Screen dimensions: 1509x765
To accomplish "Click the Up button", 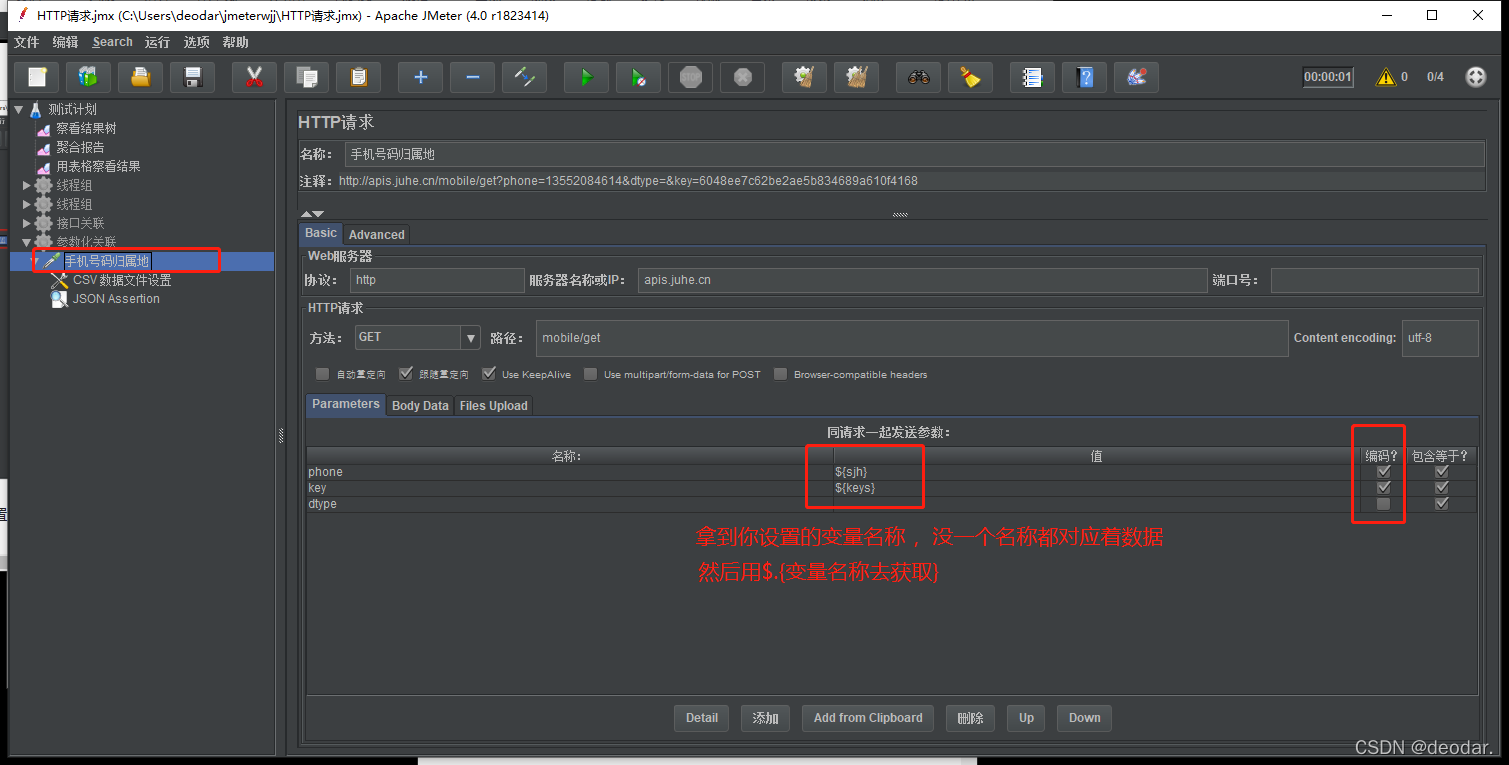I will [1026, 718].
